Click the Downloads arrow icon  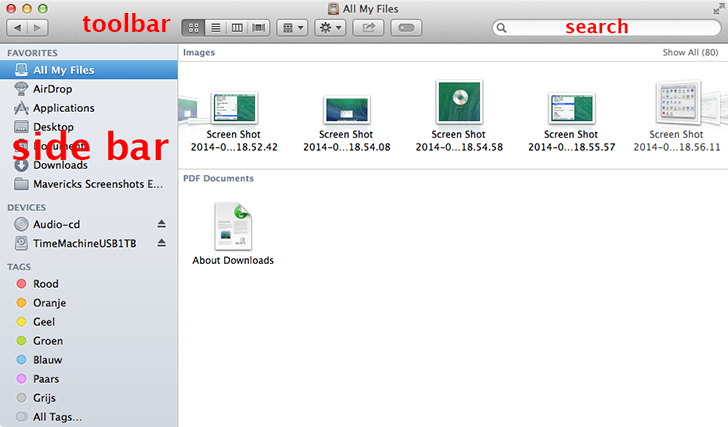[x=21, y=165]
